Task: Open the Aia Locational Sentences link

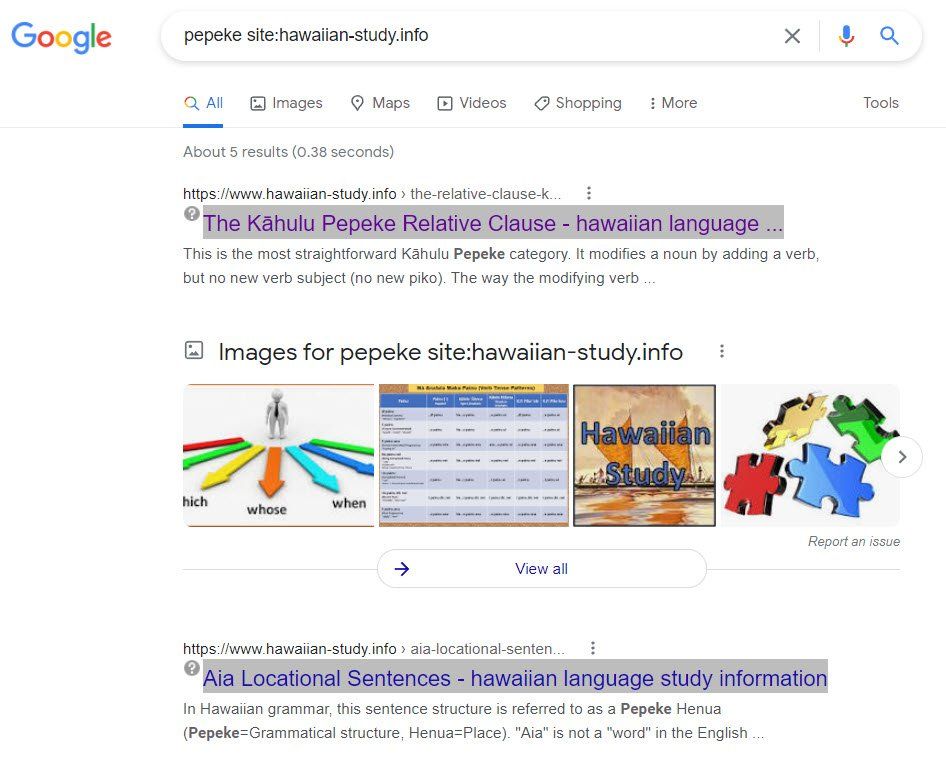Action: [x=515, y=678]
